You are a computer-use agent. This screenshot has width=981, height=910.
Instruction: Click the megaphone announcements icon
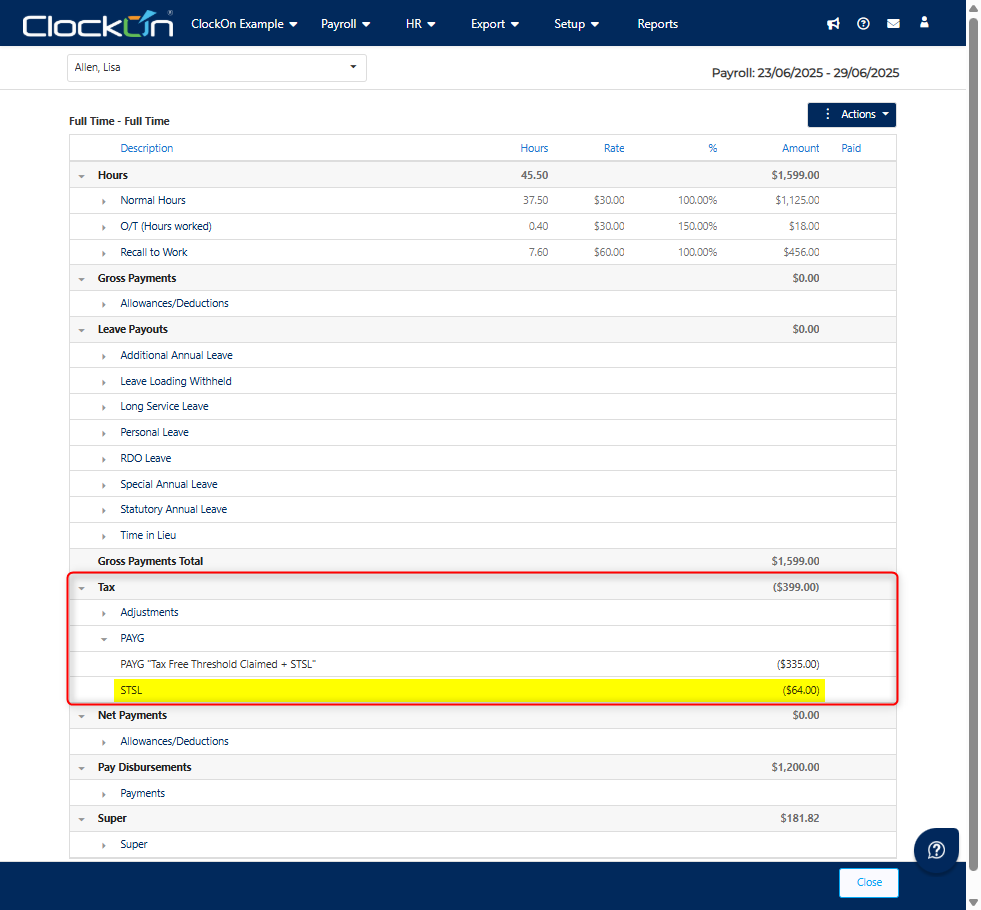pyautogui.click(x=833, y=24)
